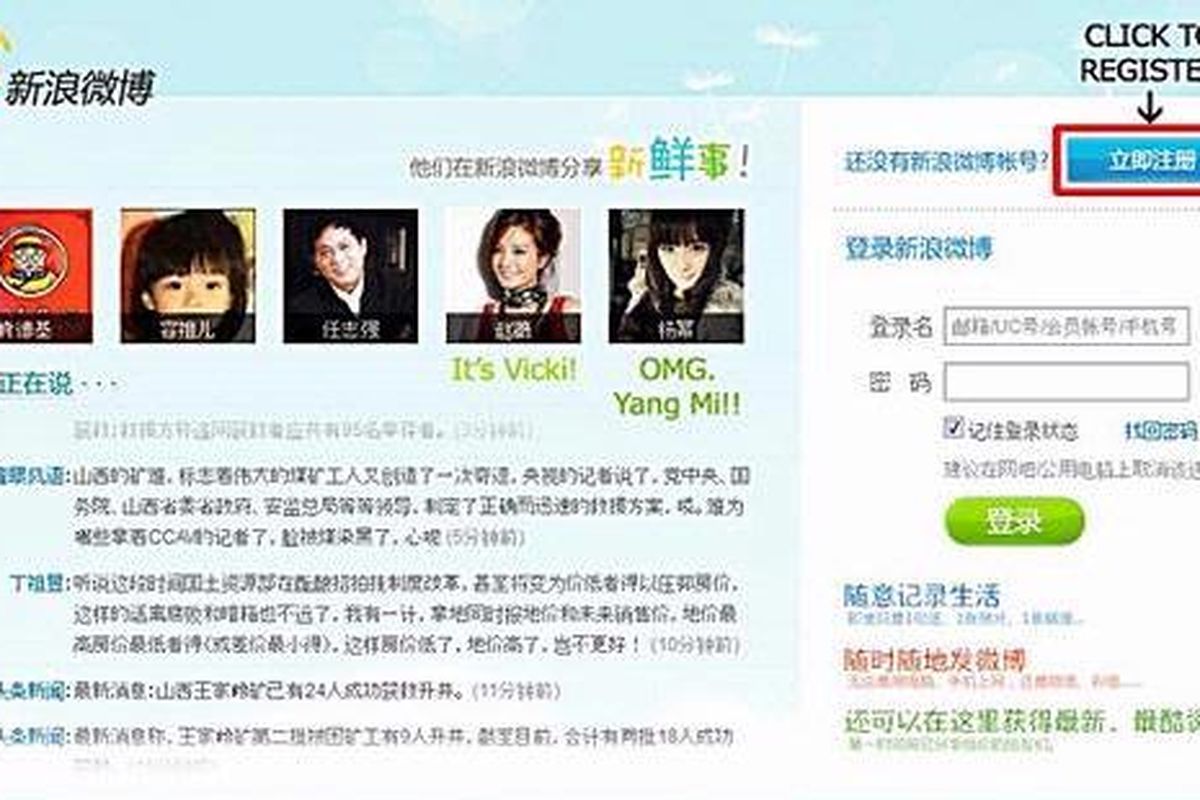
Task: Click the 随意记录生活 heading link
Action: [921, 597]
